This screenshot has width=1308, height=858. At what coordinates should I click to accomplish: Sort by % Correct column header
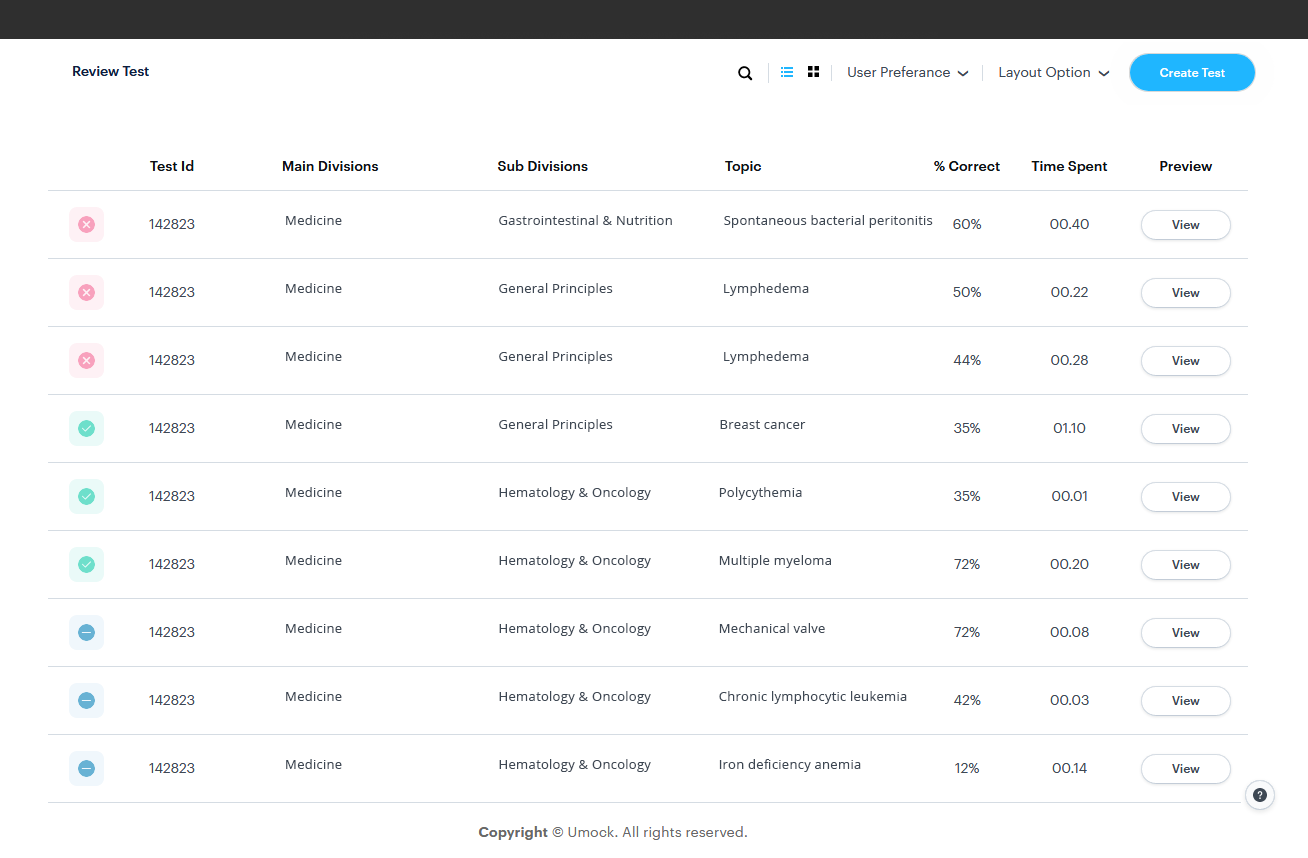[x=967, y=167]
